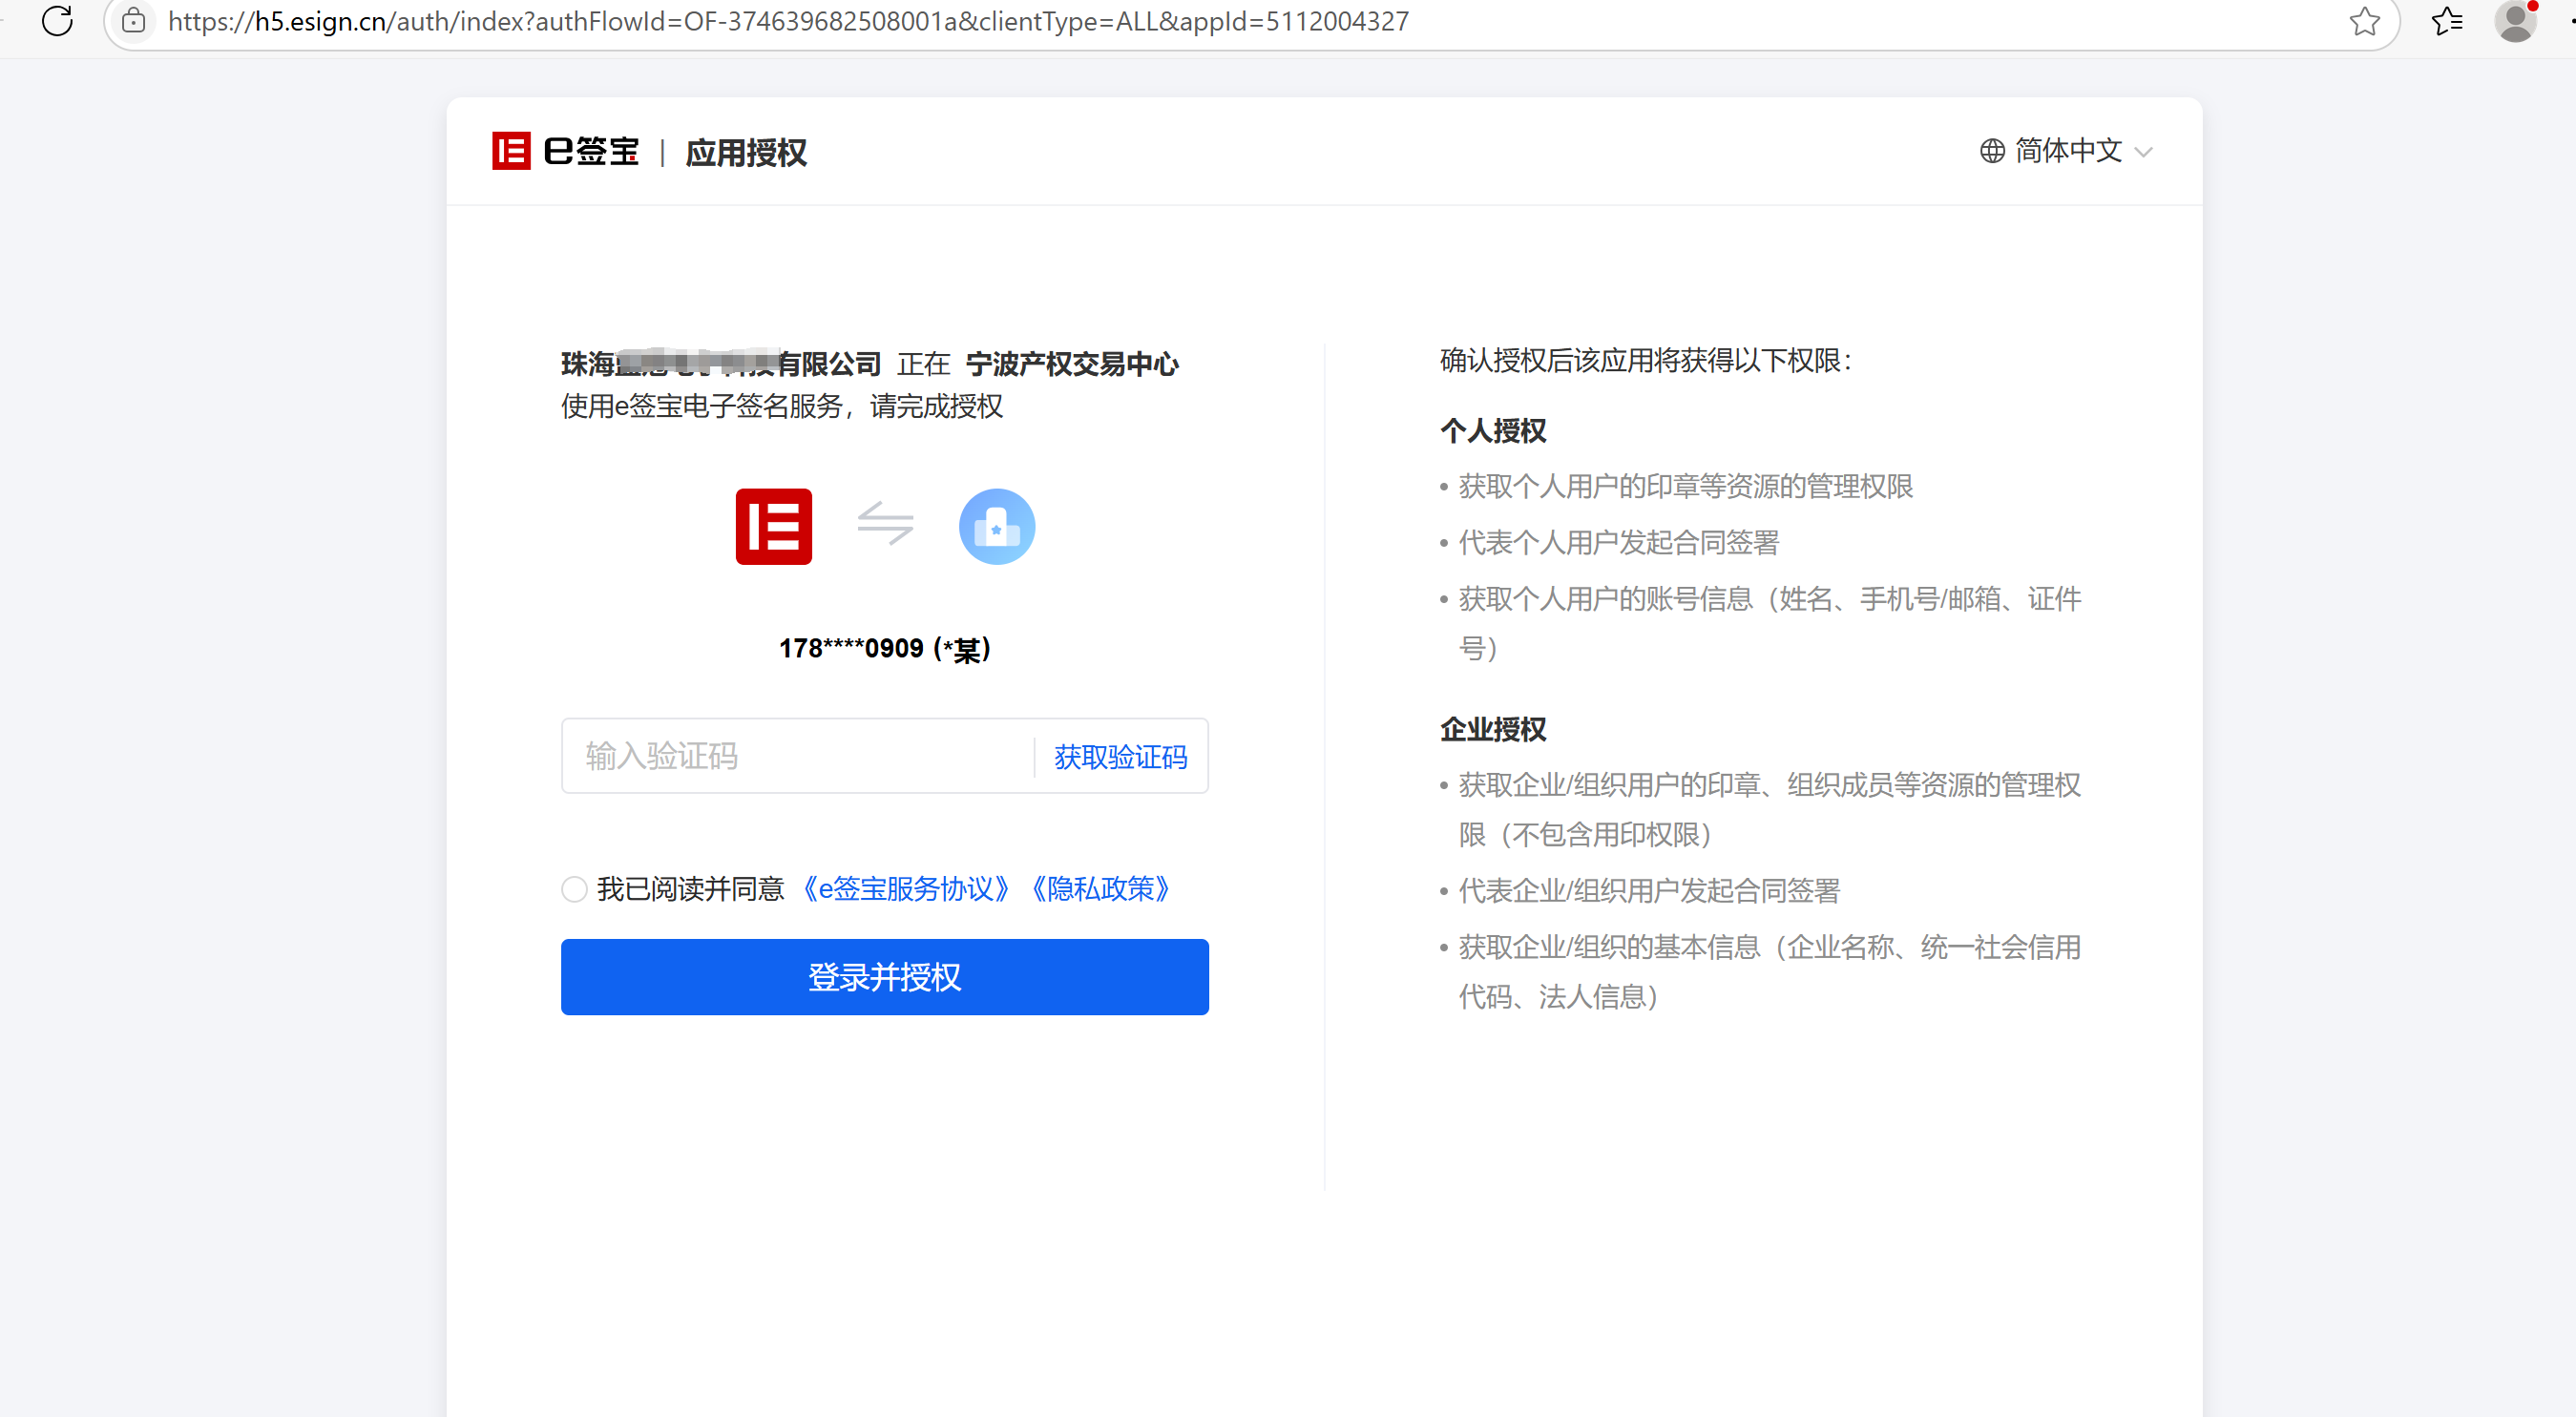
Task: Click the chevron beside 简体中文
Action: (2142, 152)
